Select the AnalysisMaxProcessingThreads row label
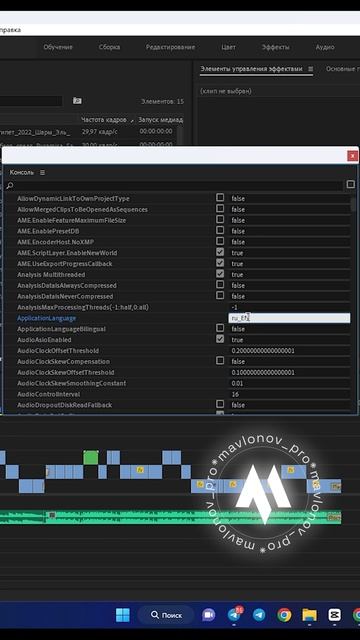This screenshot has height=640, width=360. pyautogui.click(x=83, y=307)
